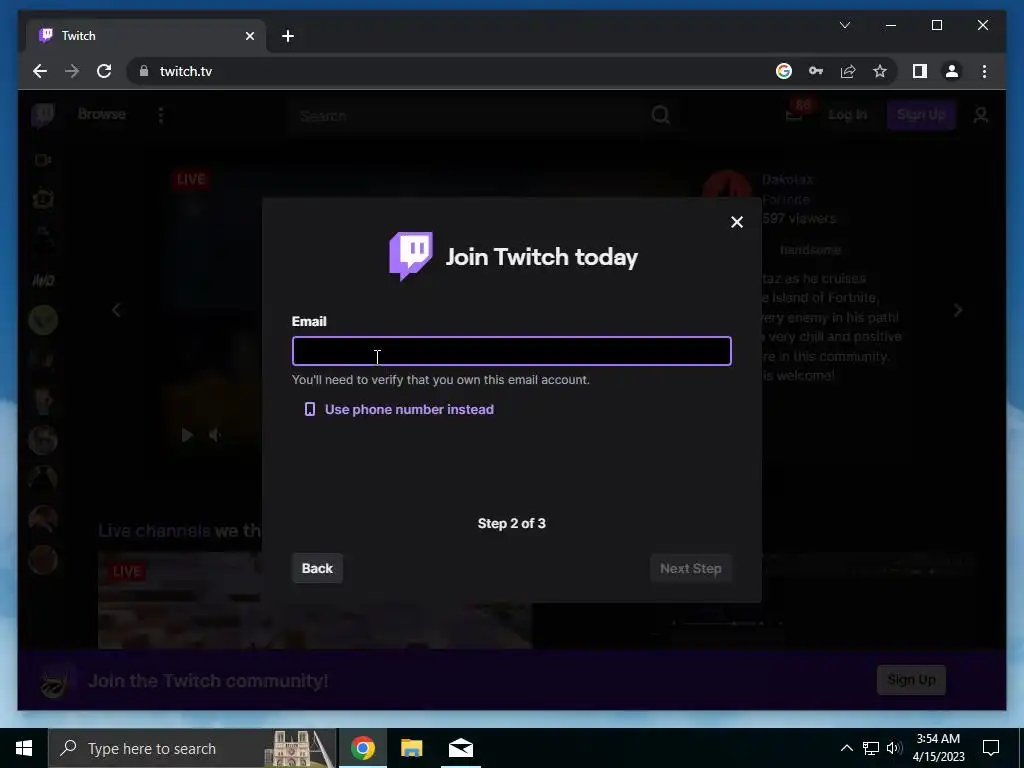
Task: Open Mail app from the taskbar
Action: pyautogui.click(x=460, y=748)
